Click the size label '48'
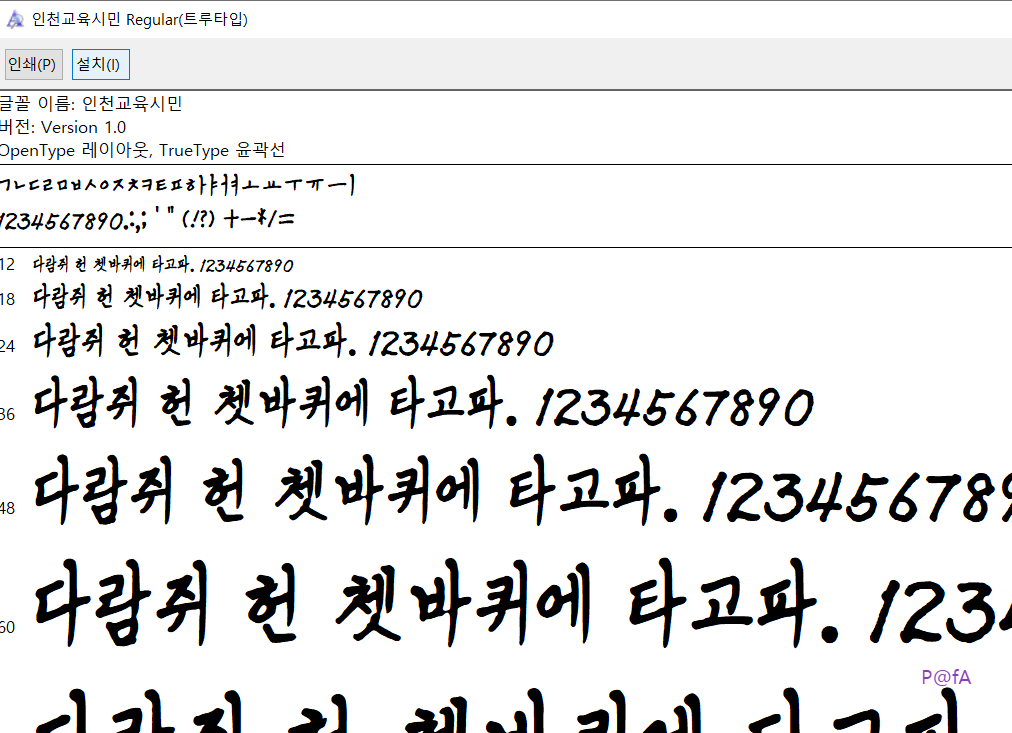Screen dimensions: 1012x733 coord(7,508)
